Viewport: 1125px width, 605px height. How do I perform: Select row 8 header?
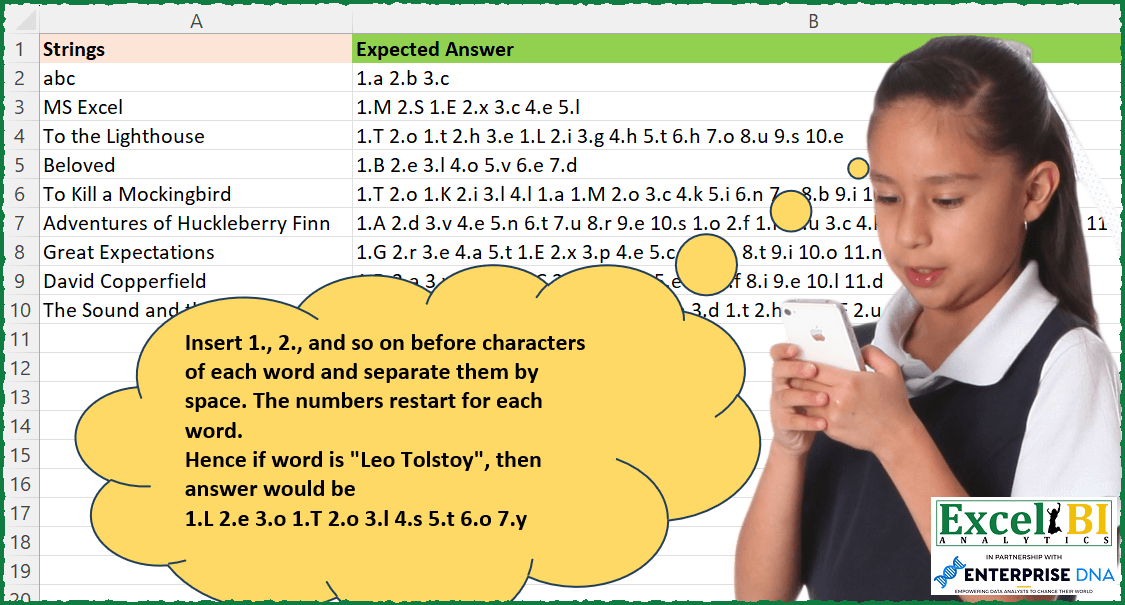[22, 252]
